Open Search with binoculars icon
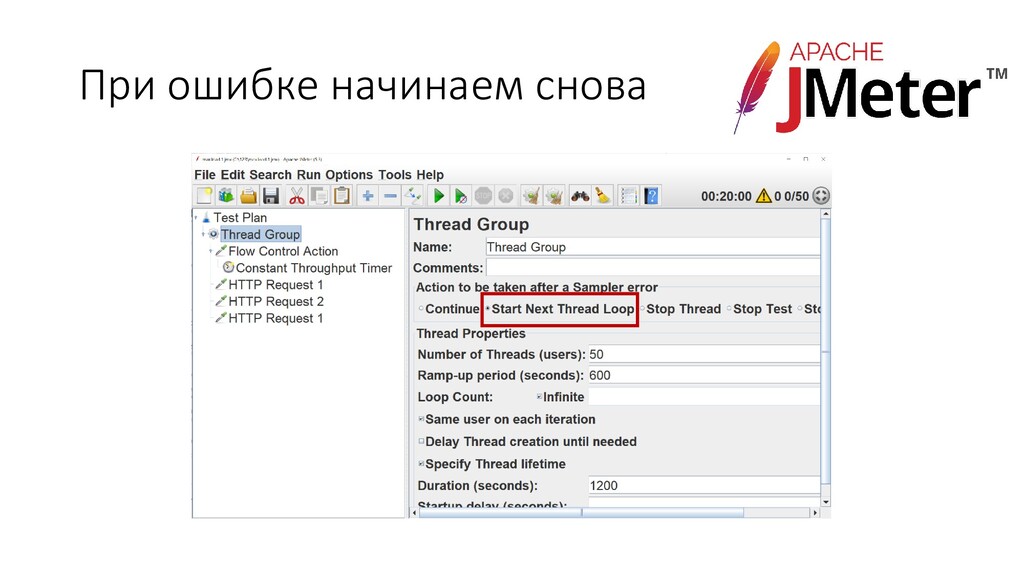Image resolution: width=1024 pixels, height=576 pixels. click(580, 195)
